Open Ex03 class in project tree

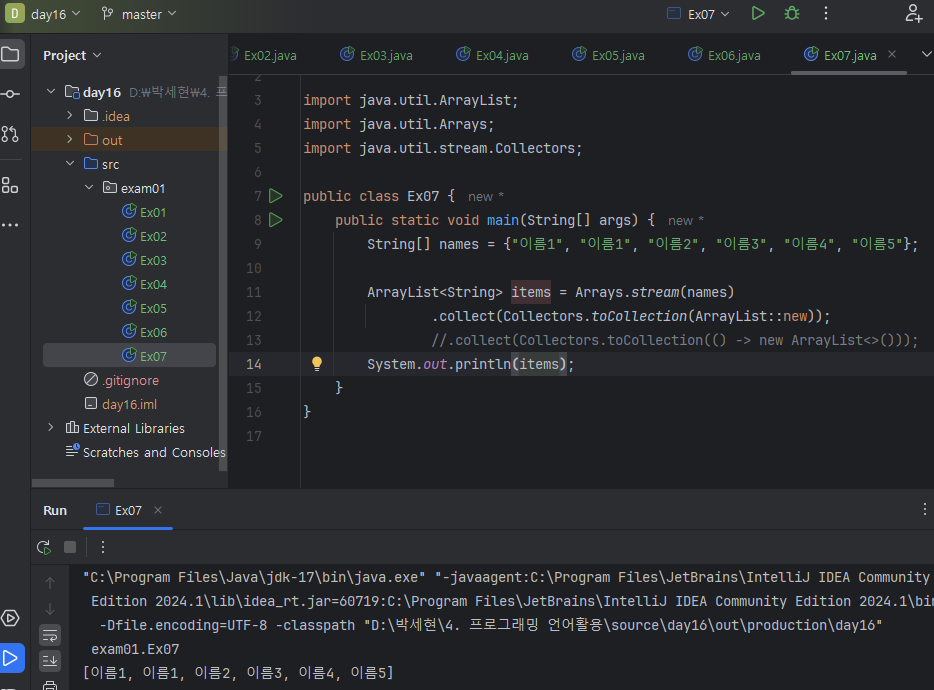(152, 260)
